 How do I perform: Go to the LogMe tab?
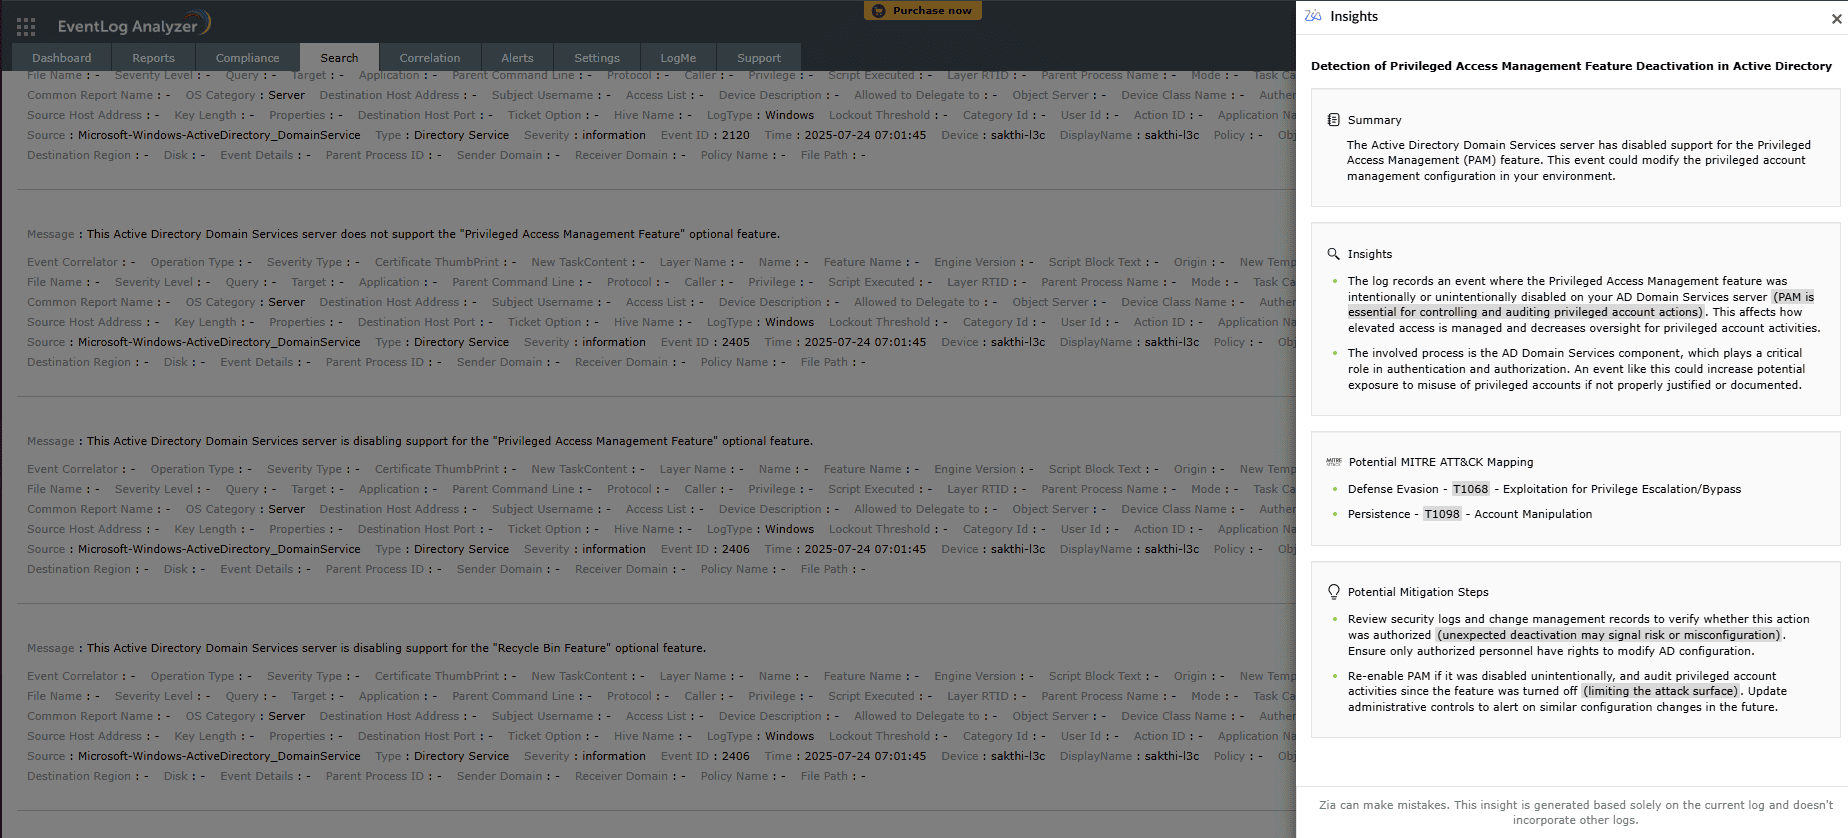pyautogui.click(x=678, y=58)
